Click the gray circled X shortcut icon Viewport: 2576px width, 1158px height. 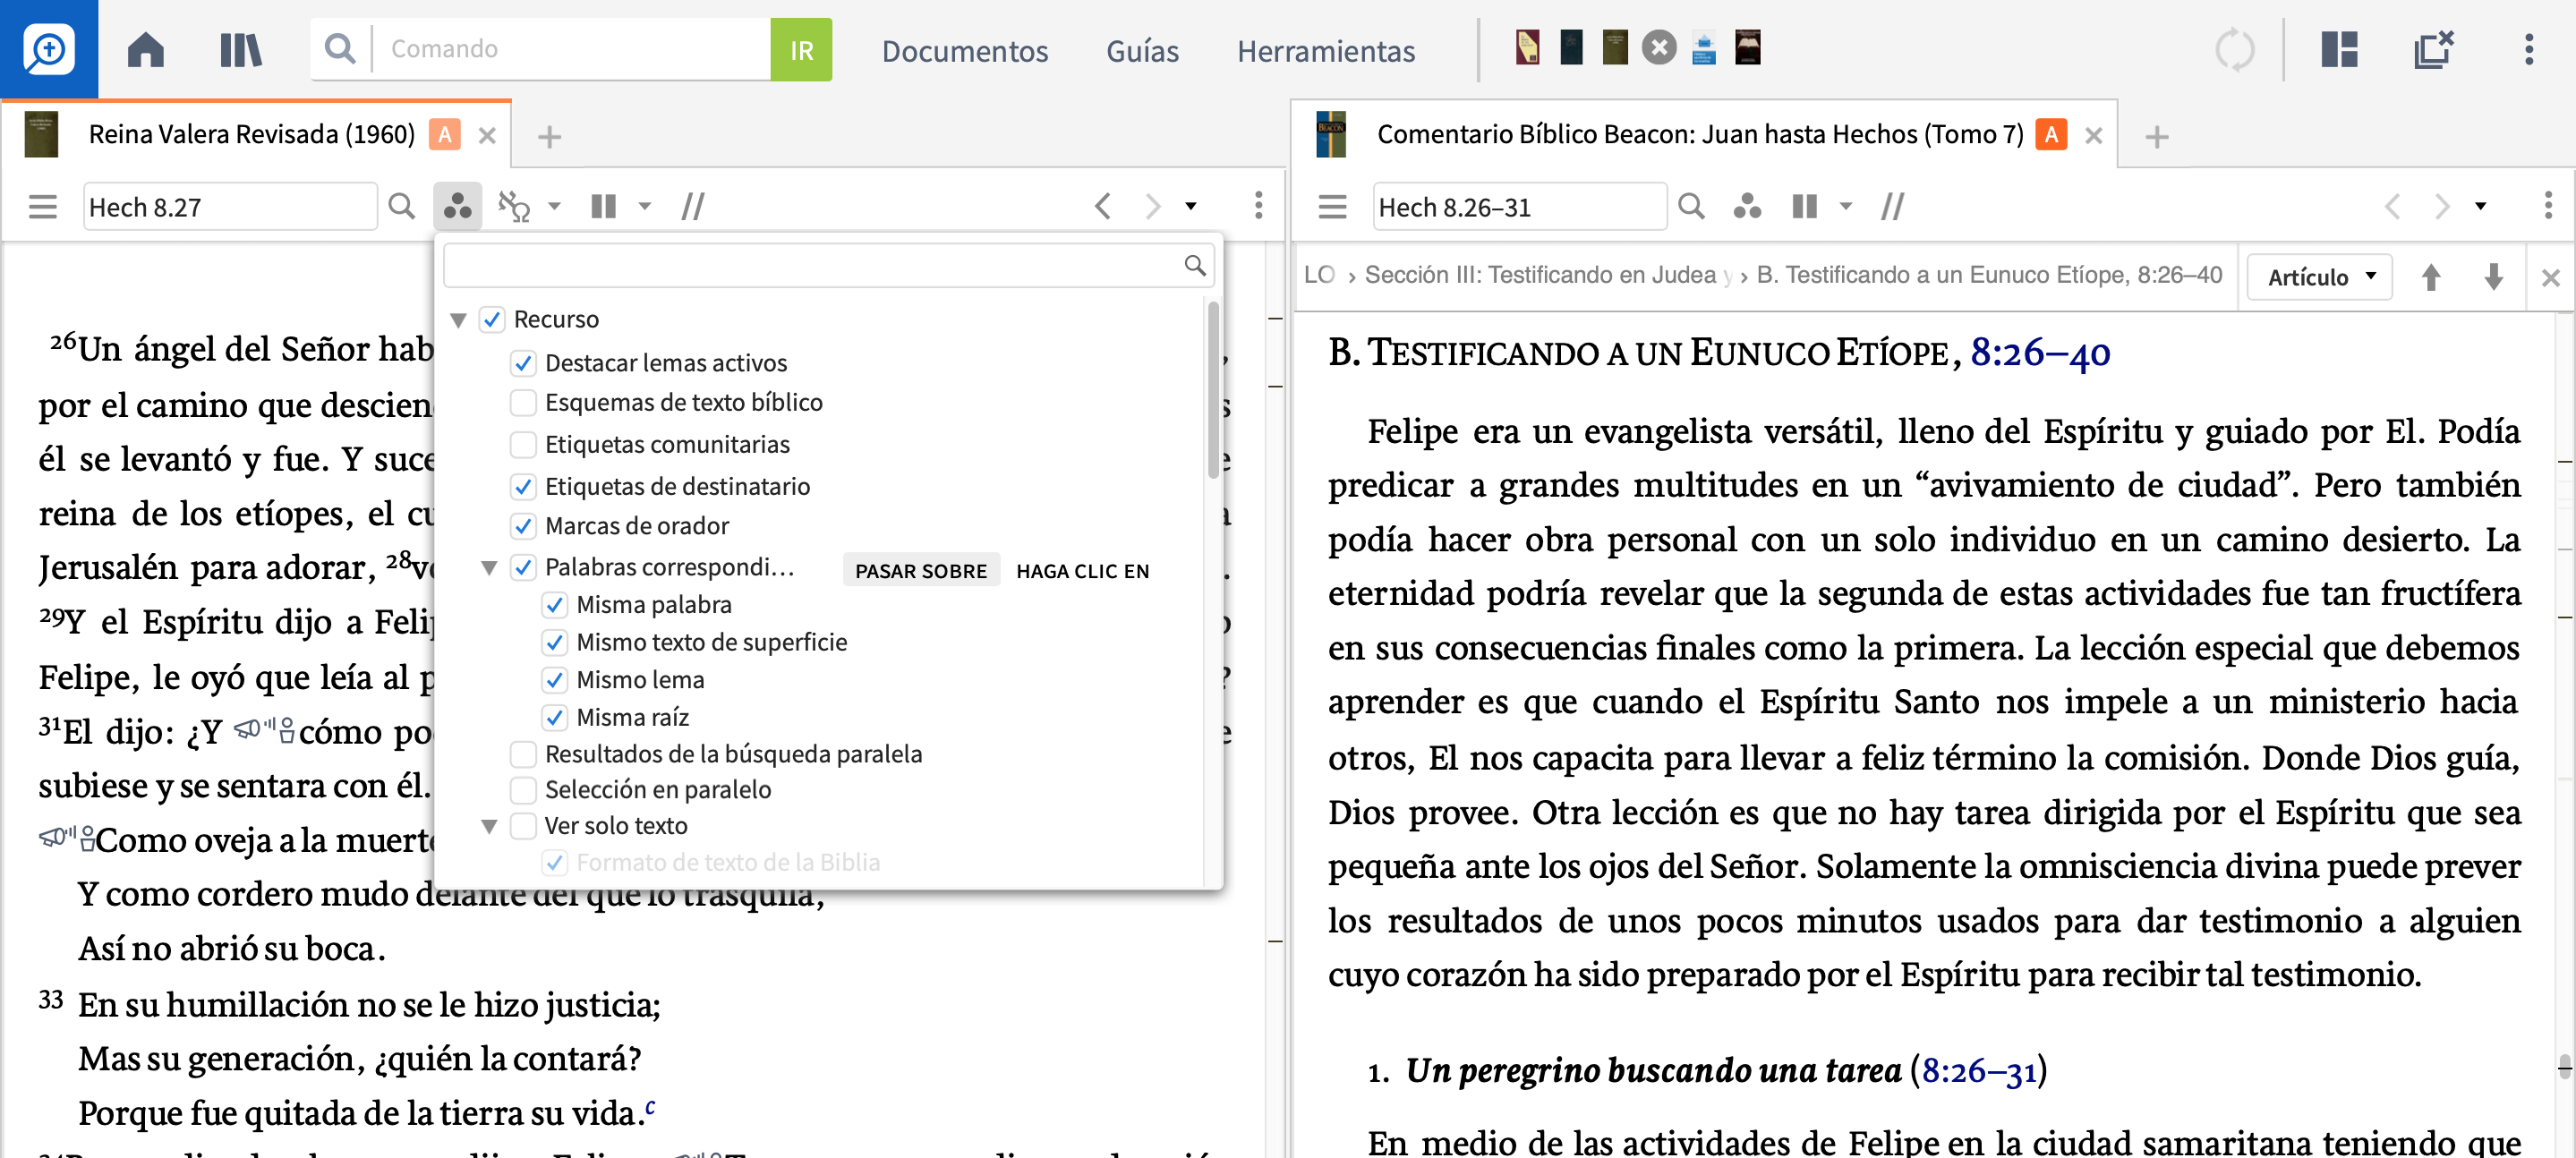[x=1659, y=47]
